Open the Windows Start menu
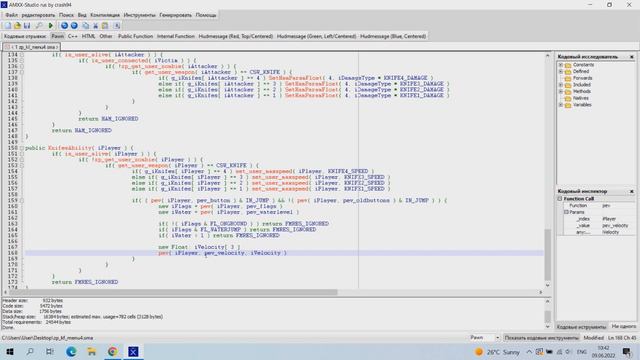The height and width of the screenshot is (360, 640). click(10, 352)
